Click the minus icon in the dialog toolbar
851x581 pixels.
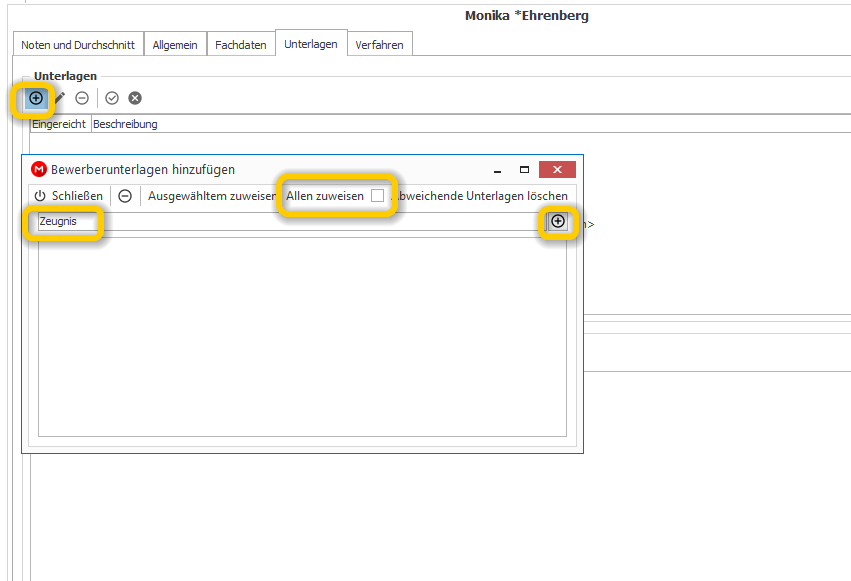[125, 196]
